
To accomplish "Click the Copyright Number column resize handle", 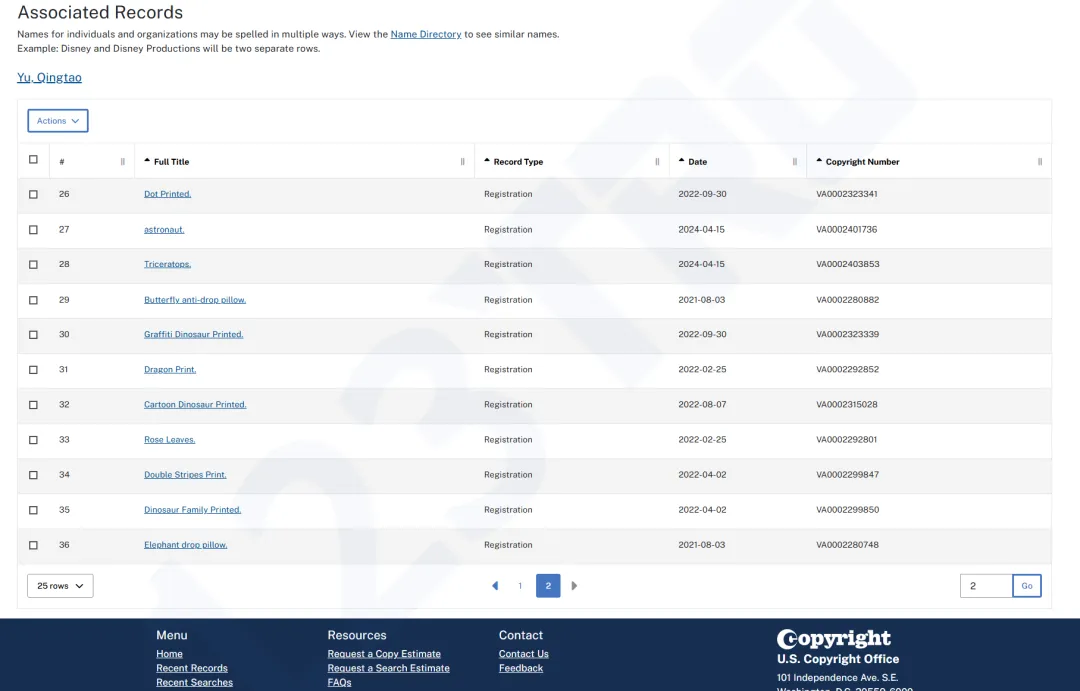I will click(x=1039, y=162).
